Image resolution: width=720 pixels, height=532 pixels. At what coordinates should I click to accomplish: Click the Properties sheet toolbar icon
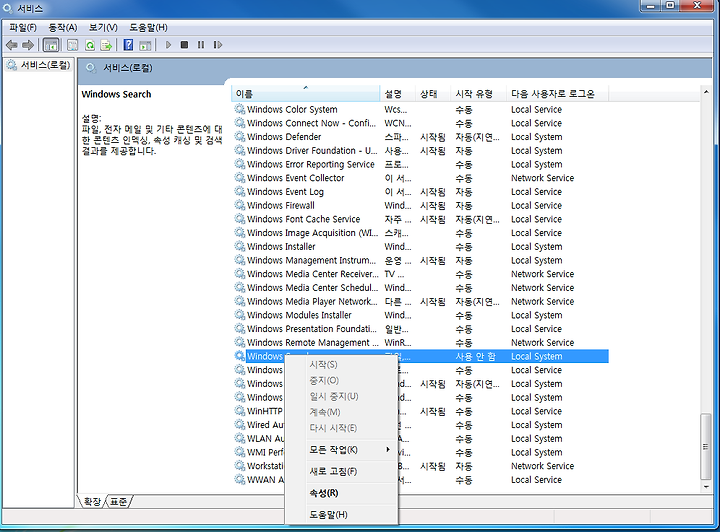pyautogui.click(x=73, y=45)
